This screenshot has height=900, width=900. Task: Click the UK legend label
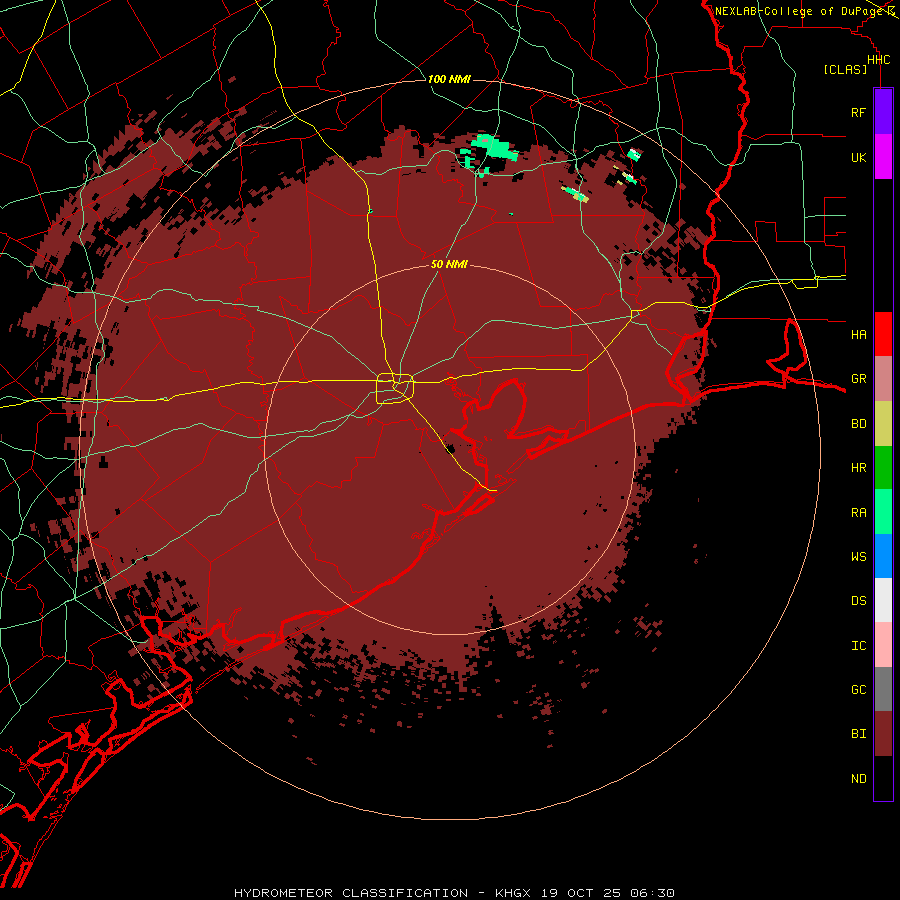tap(858, 157)
